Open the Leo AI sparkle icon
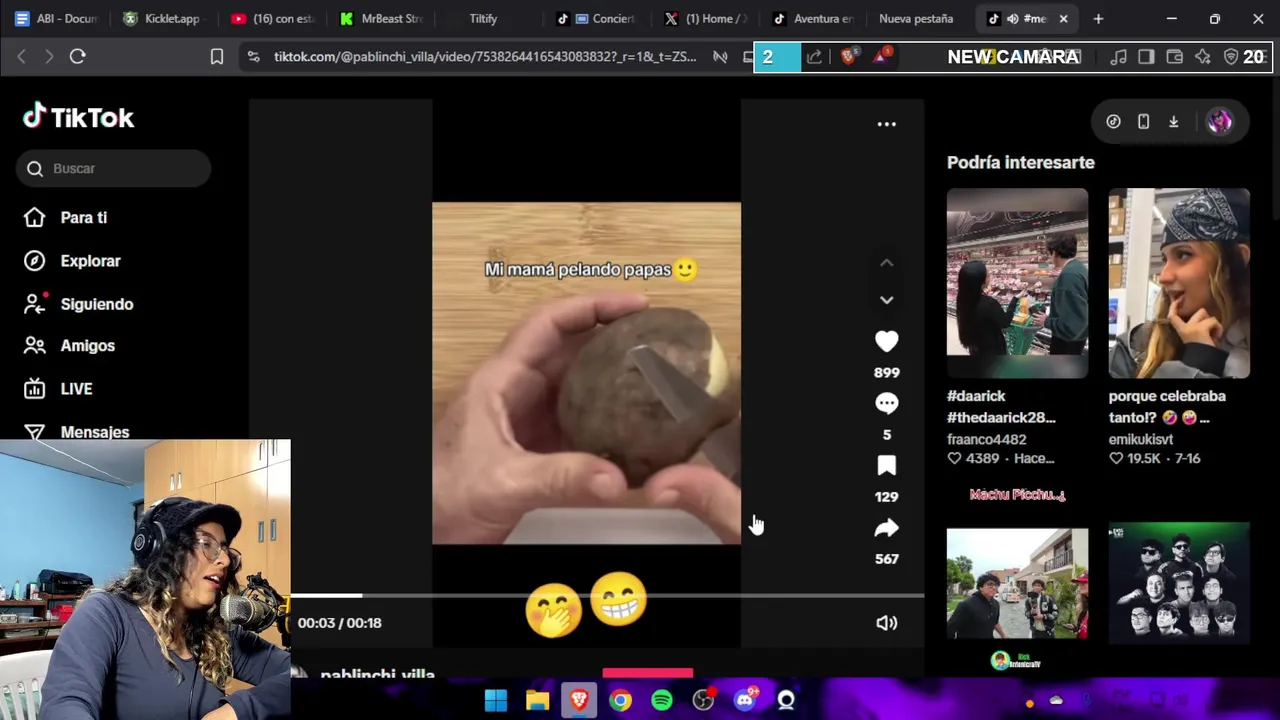 point(1203,57)
